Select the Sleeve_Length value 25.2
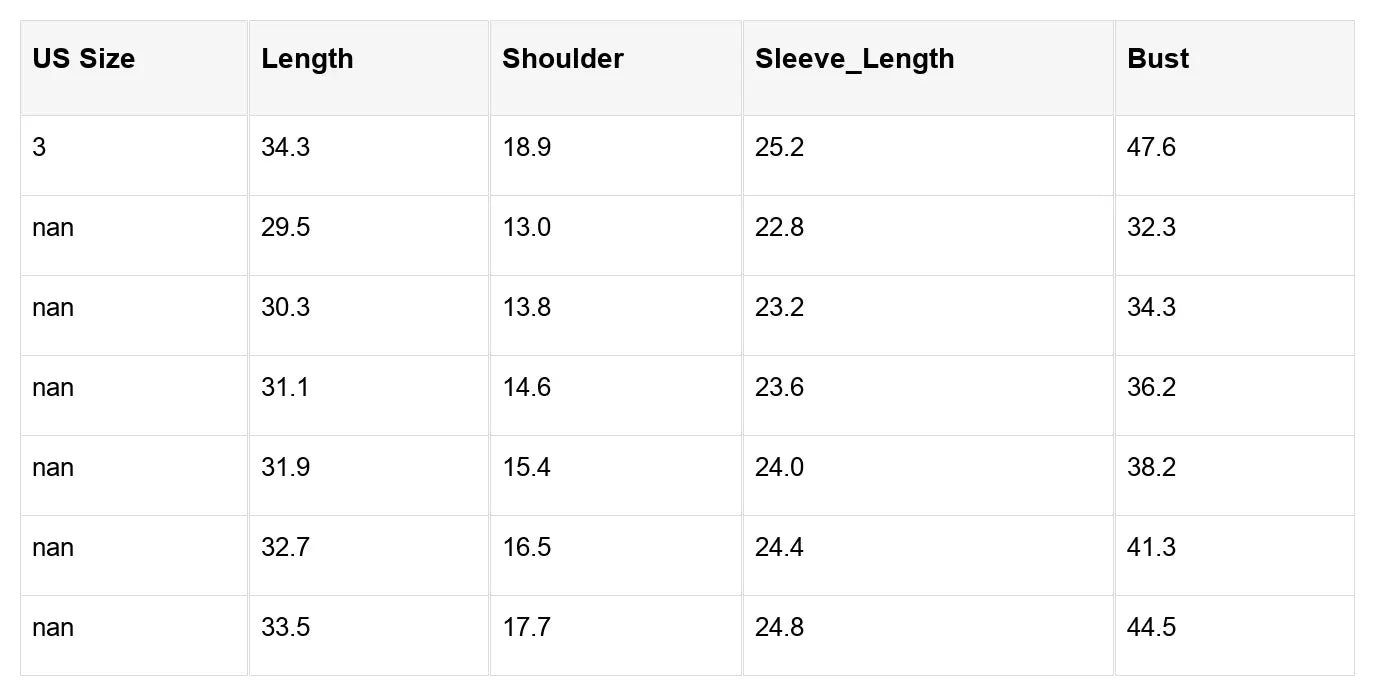 pyautogui.click(x=780, y=148)
